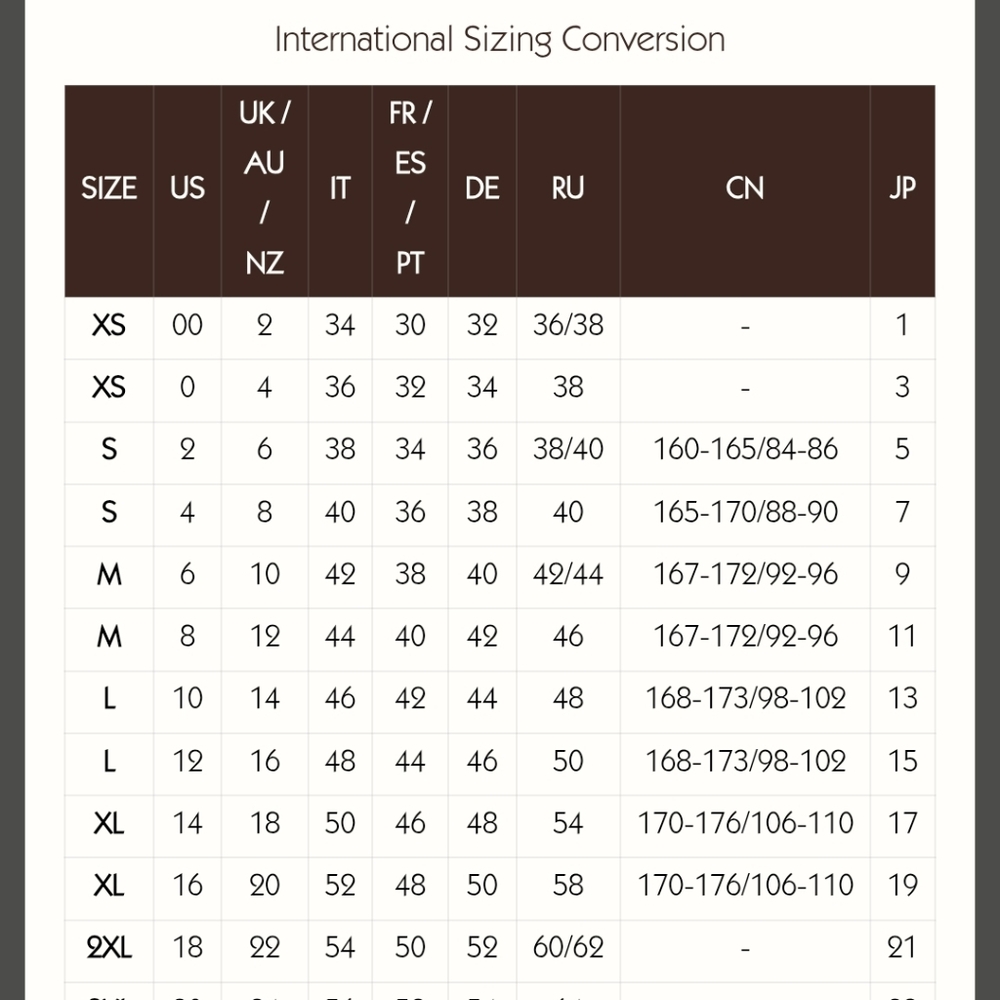Select the FR / ES / PT header

[x=410, y=188]
